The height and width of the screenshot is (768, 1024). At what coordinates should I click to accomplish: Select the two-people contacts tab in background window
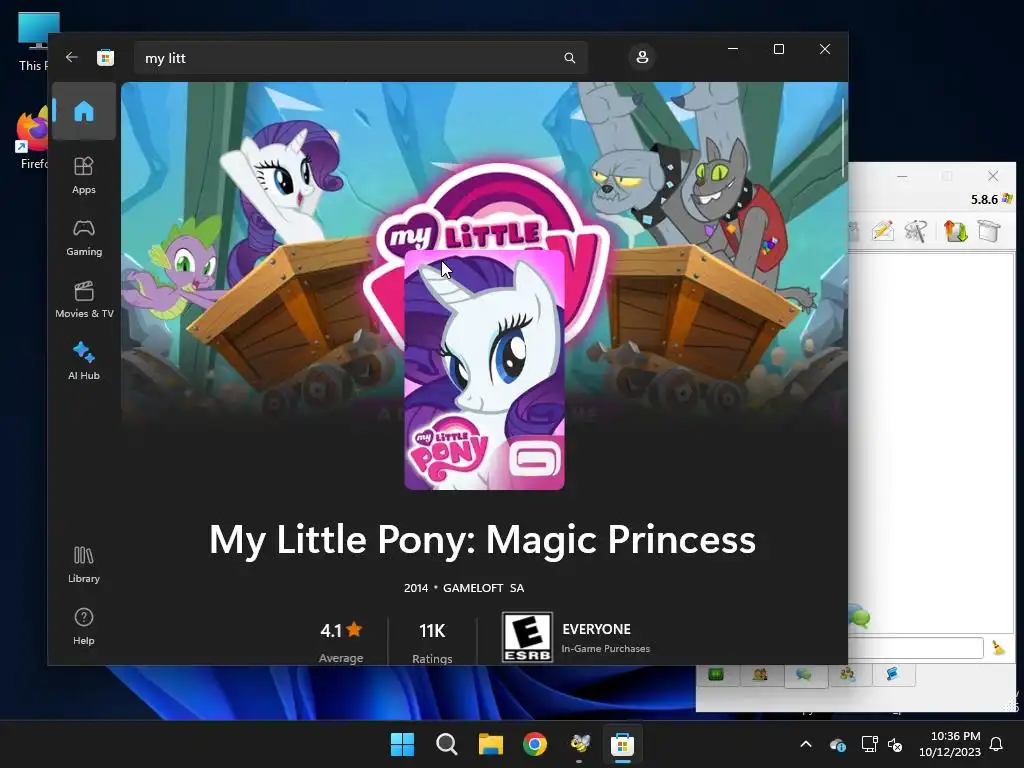click(760, 675)
